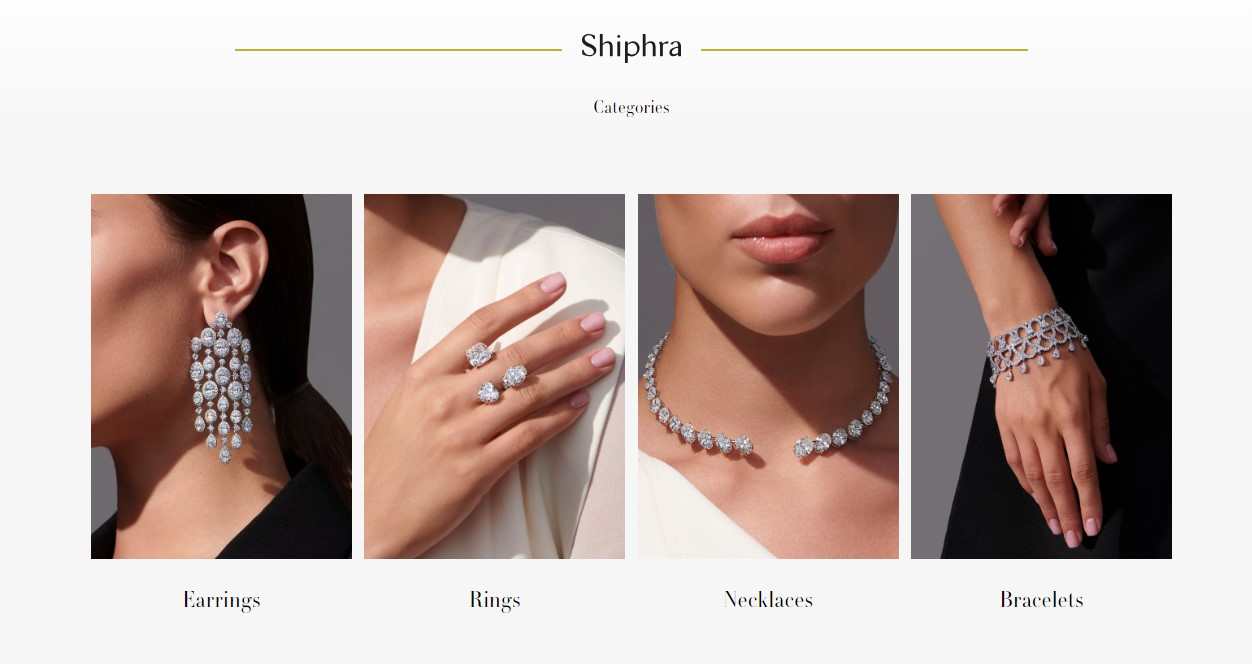Click the Bracelets text label

click(x=1041, y=600)
